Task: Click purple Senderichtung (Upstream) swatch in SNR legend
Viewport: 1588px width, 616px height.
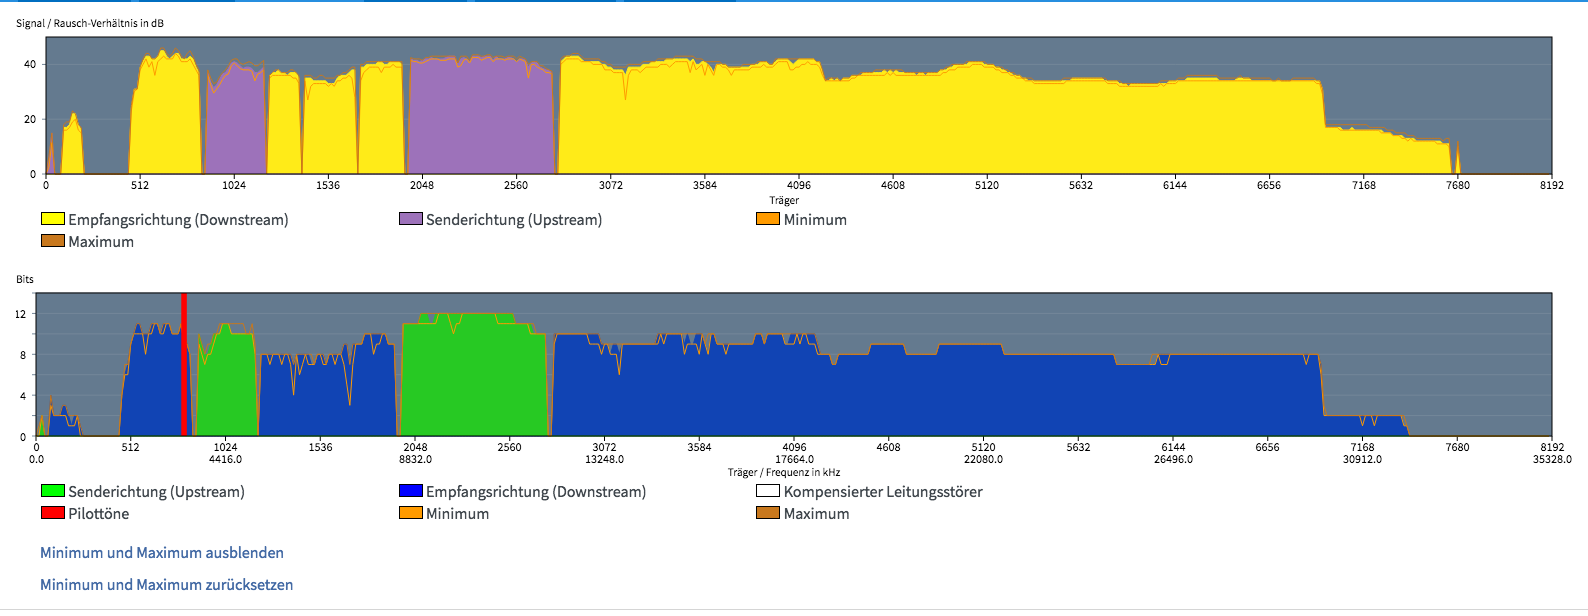Action: pyautogui.click(x=410, y=219)
